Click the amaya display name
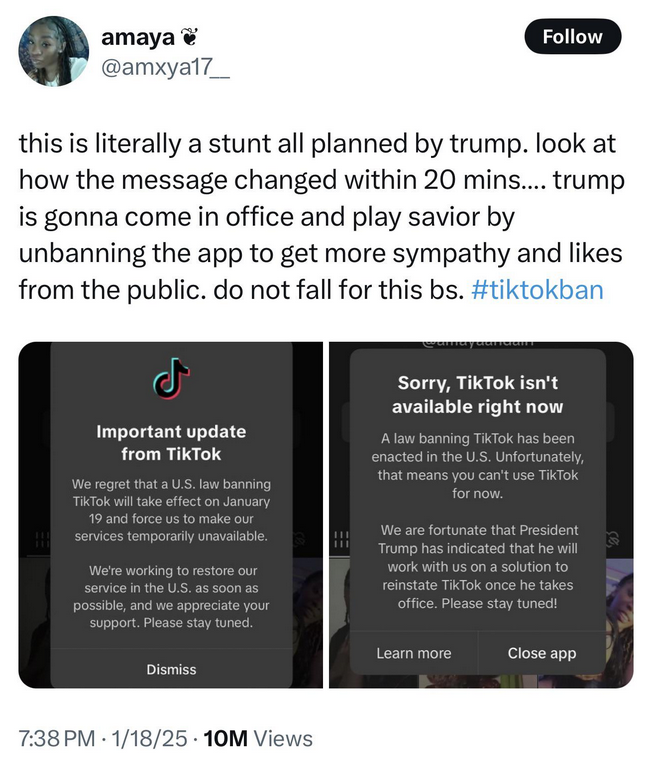This screenshot has width=663, height=757. pyautogui.click(x=138, y=37)
